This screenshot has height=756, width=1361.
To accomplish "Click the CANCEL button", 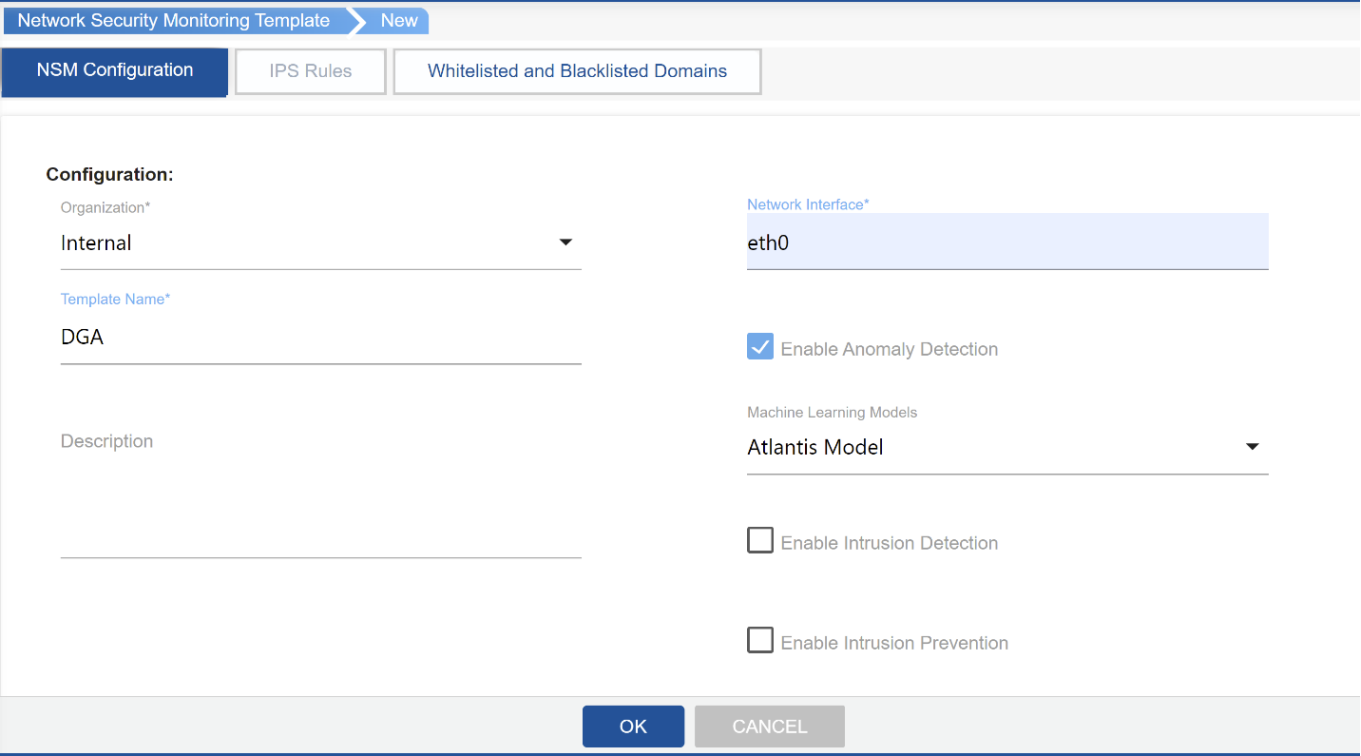I will pos(769,726).
